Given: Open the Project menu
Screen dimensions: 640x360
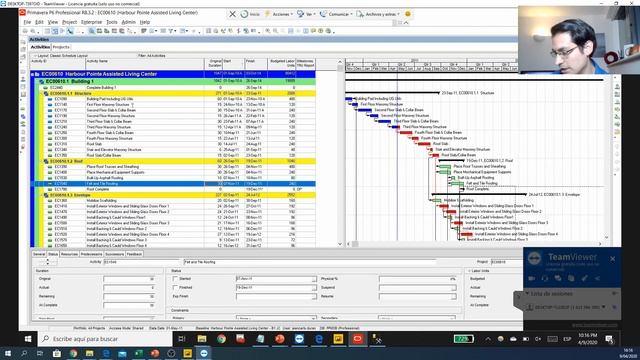Looking at the screenshot, I should click(69, 22).
